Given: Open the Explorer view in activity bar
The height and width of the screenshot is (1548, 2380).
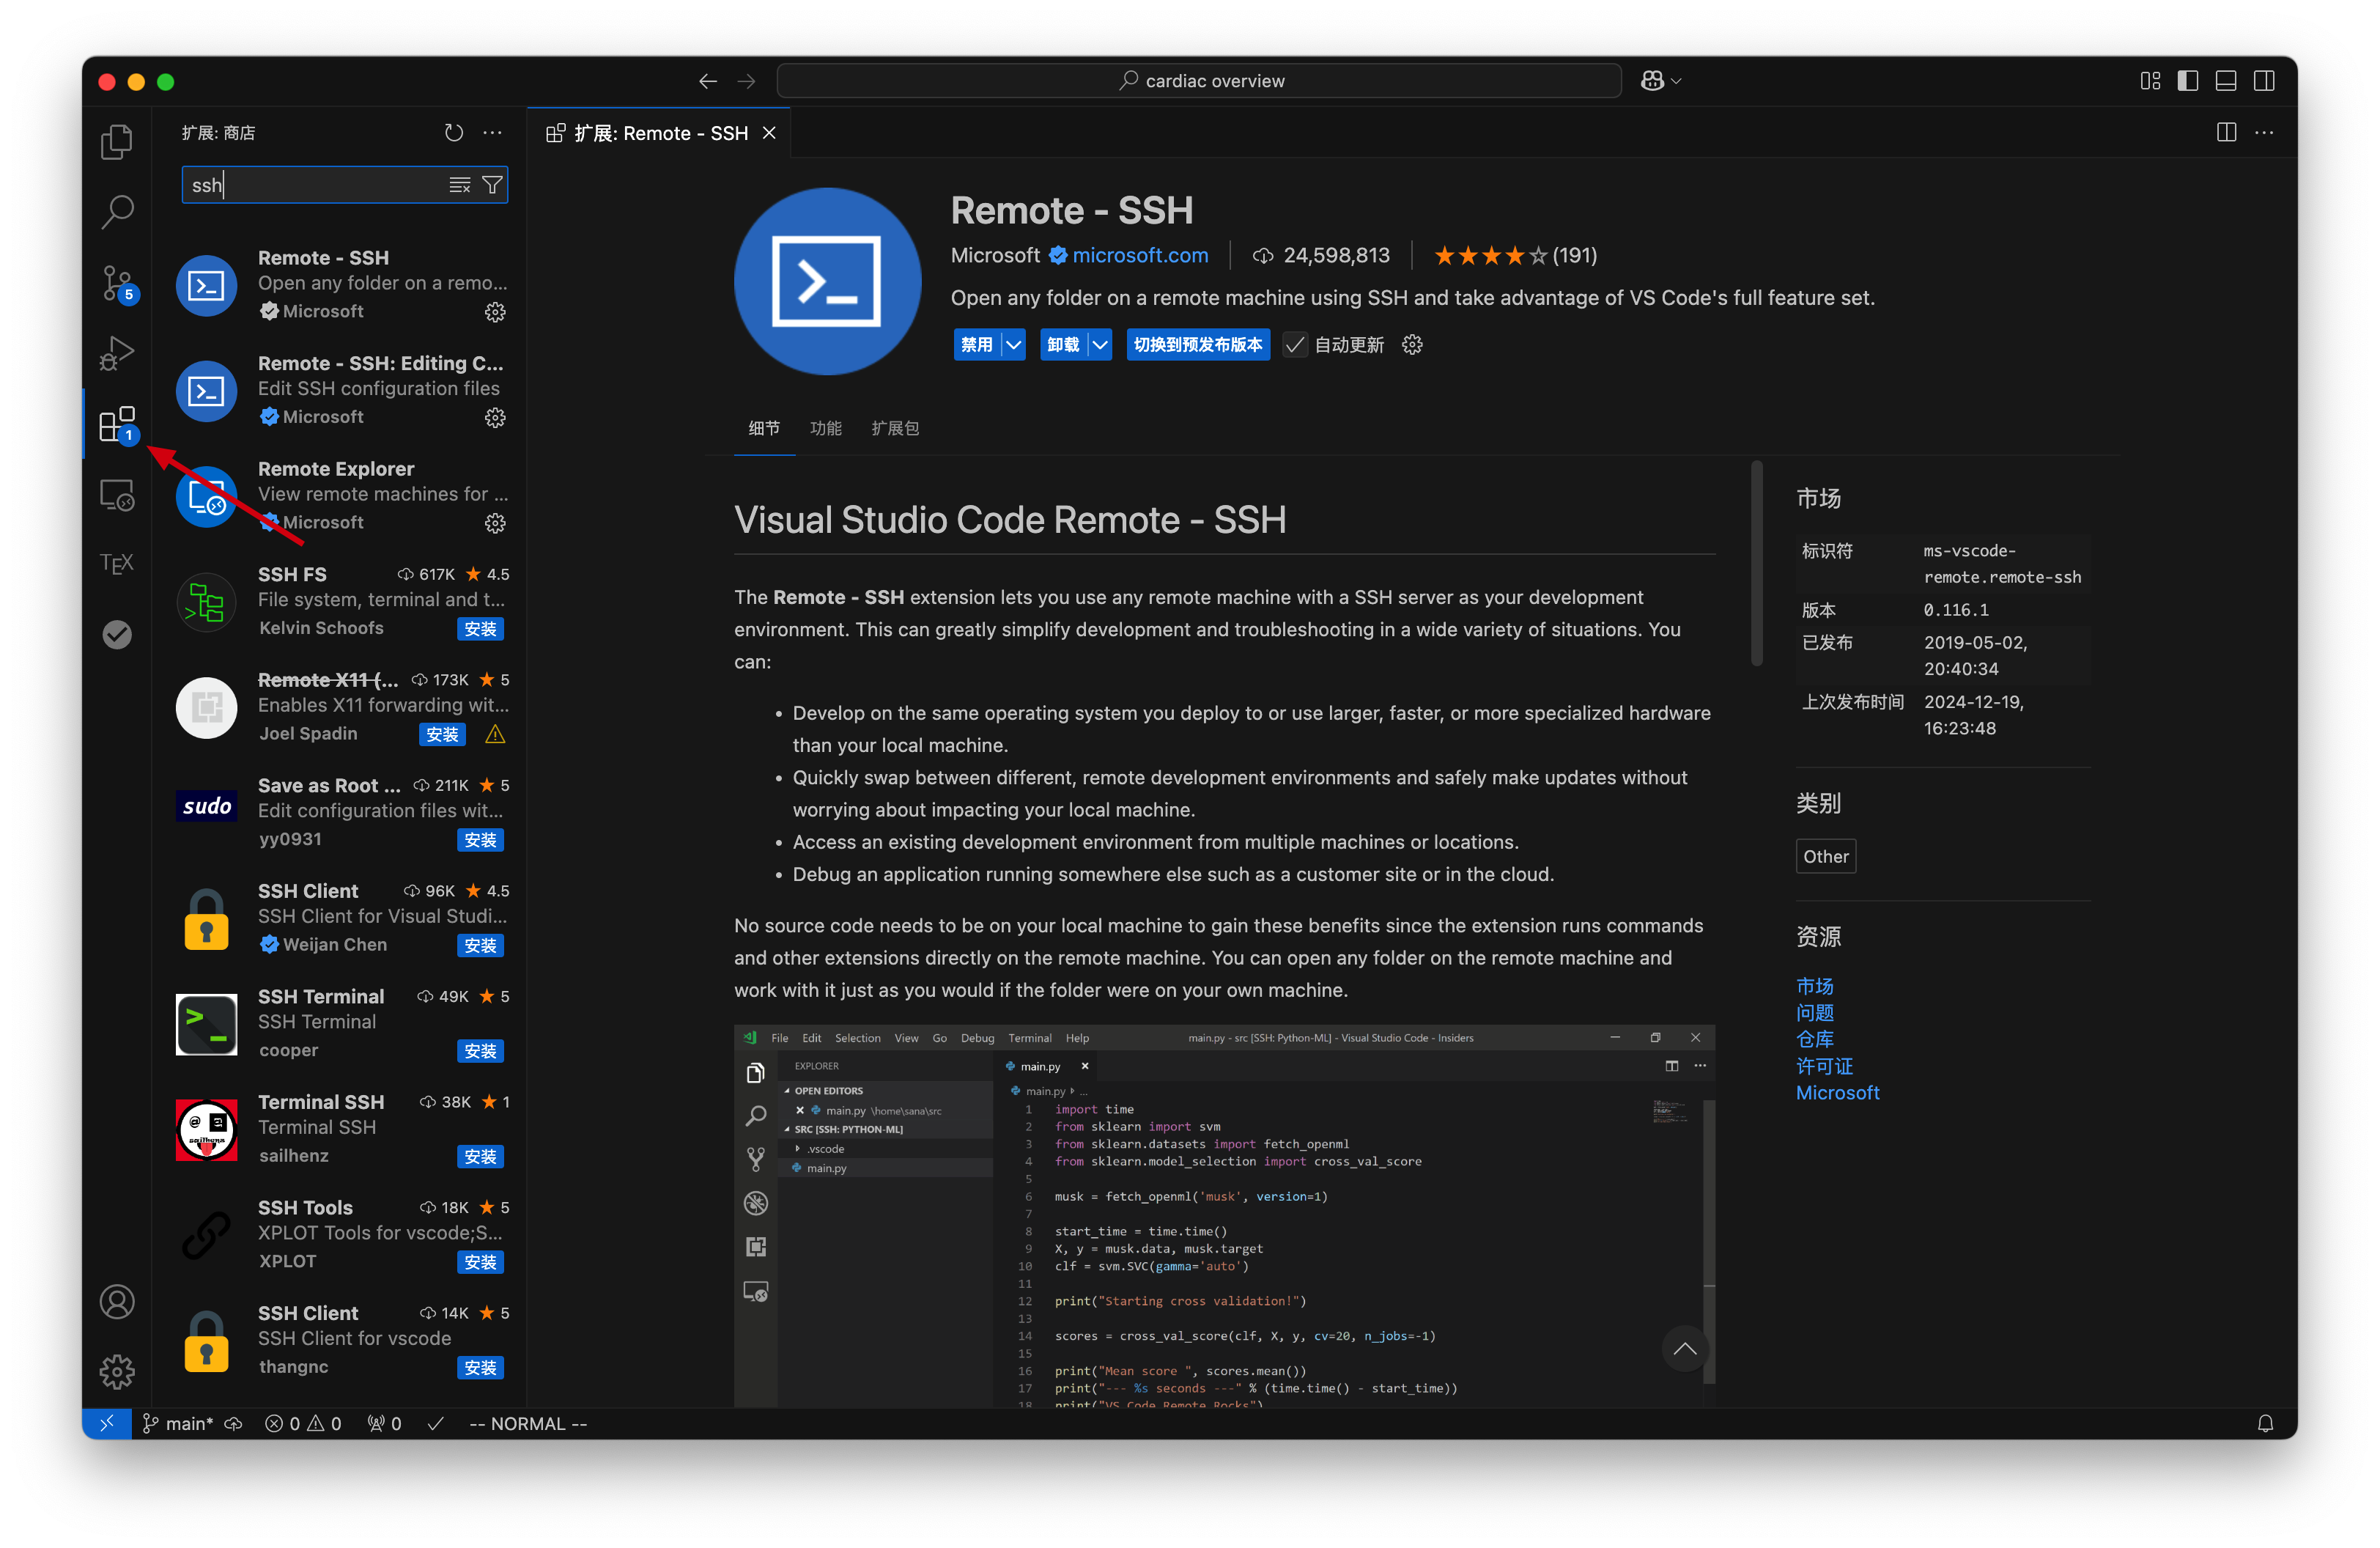Looking at the screenshot, I should click(x=117, y=141).
